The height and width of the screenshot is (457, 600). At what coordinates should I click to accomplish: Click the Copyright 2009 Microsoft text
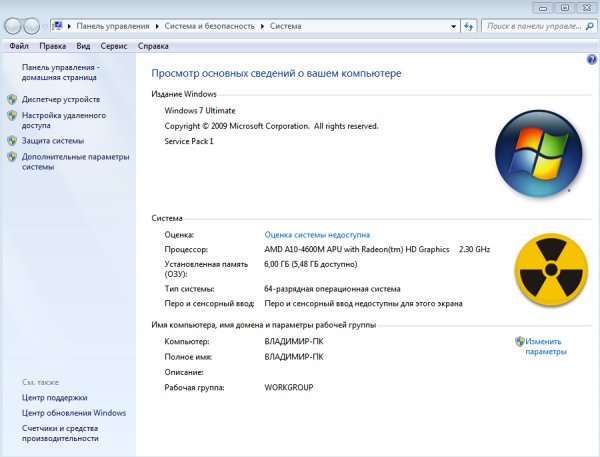point(271,126)
